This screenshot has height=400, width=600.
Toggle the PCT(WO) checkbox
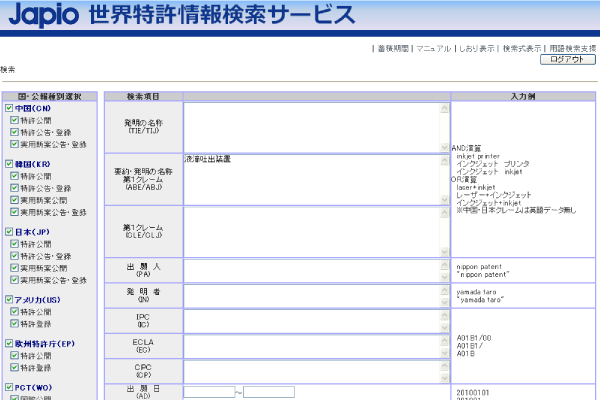click(x=8, y=384)
